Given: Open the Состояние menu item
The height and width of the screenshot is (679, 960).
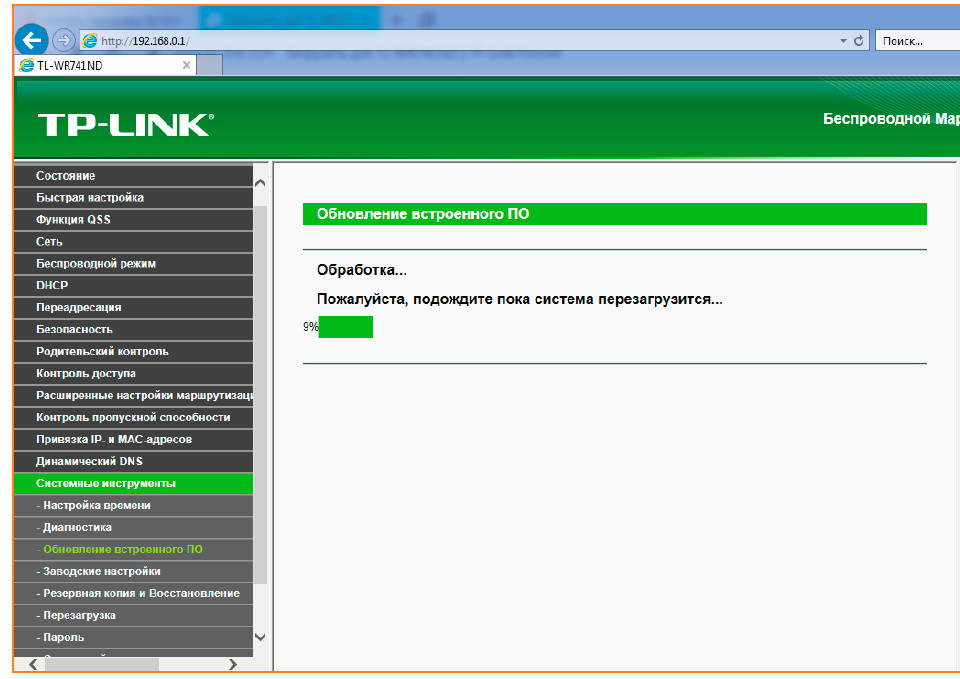Looking at the screenshot, I should pyautogui.click(x=66, y=176).
